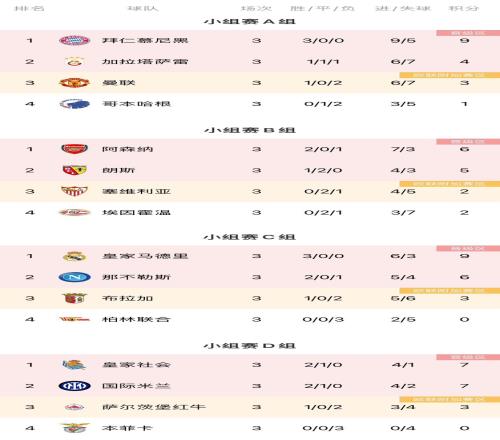Open team 皇家马德里 from Group C
Screen dimensions: 500x440
(x=145, y=256)
